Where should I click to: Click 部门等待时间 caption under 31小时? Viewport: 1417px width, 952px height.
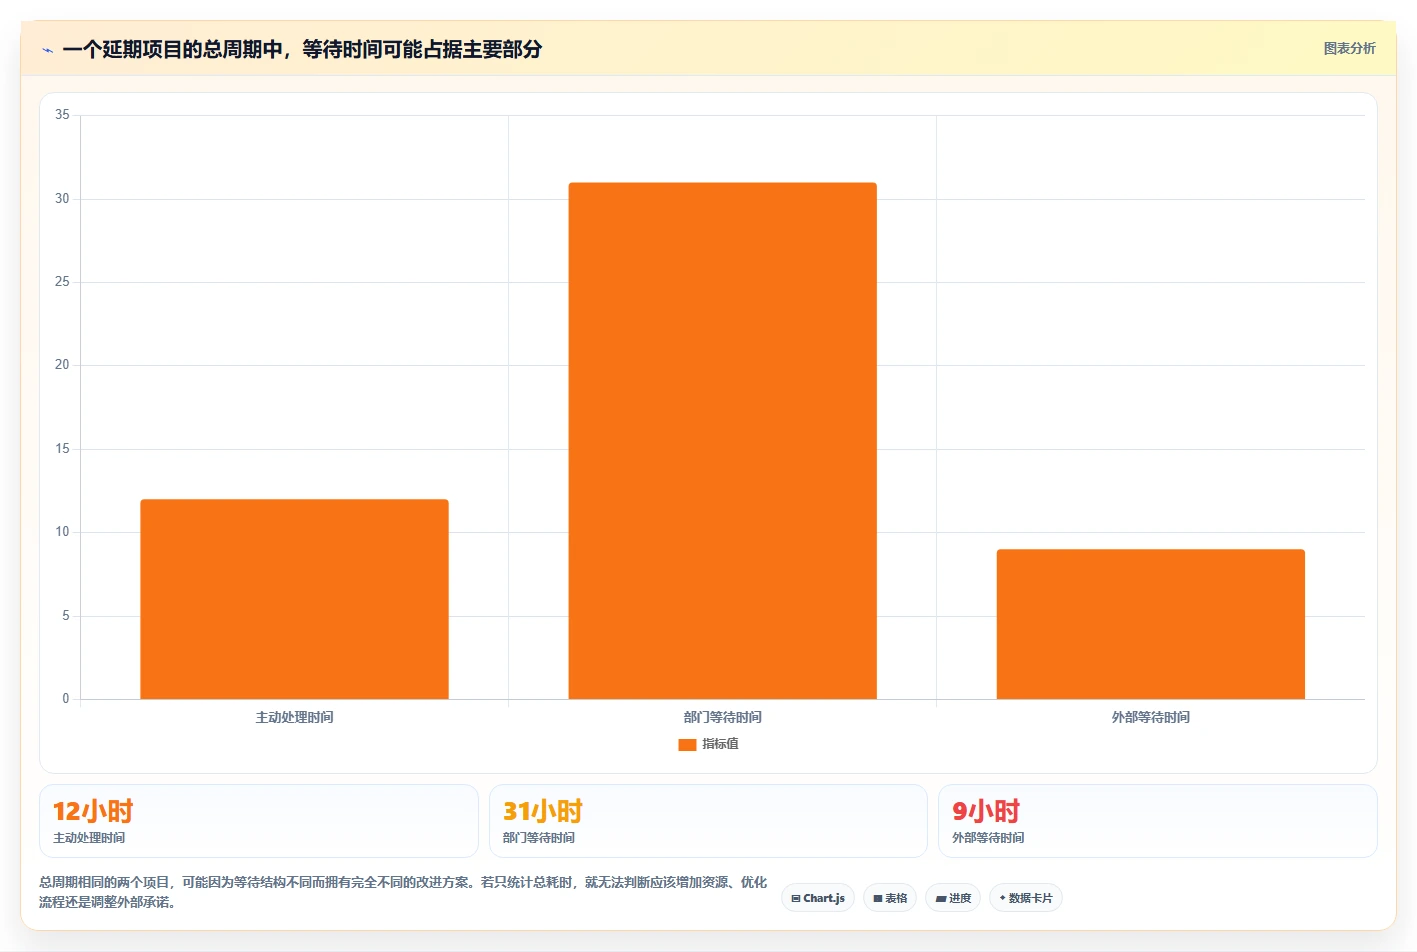click(x=539, y=838)
